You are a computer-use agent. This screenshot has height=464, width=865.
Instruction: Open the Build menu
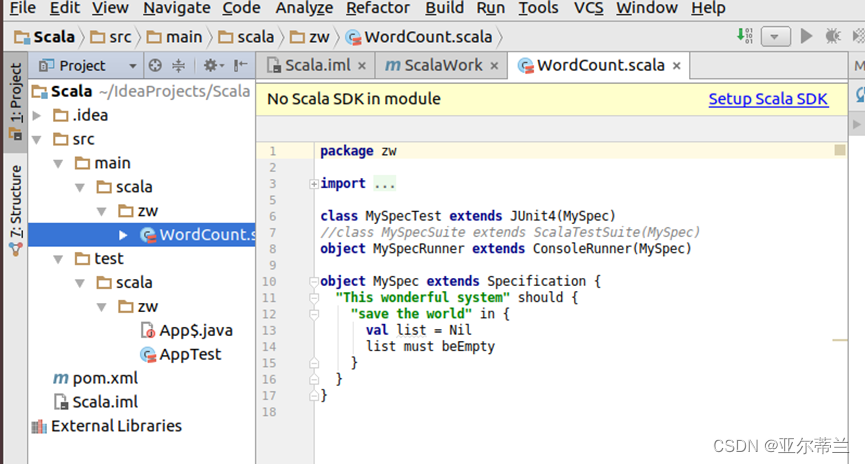click(444, 8)
